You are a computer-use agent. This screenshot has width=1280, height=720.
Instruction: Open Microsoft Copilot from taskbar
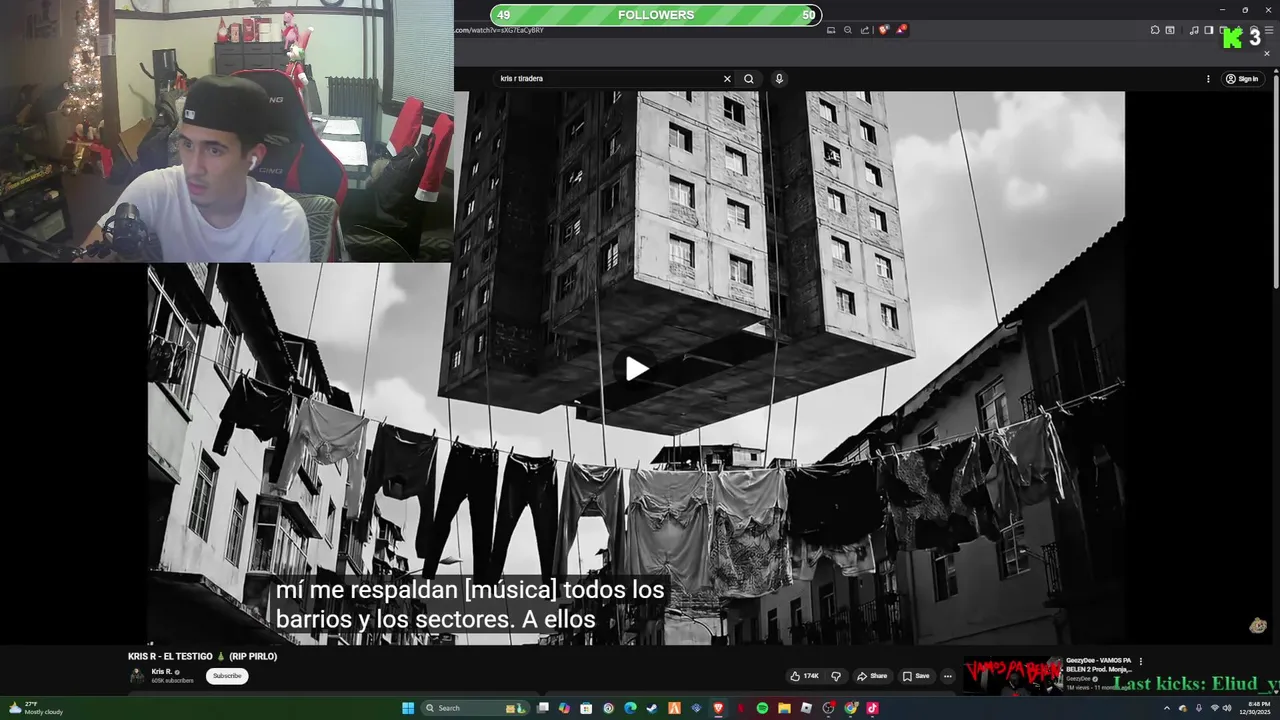click(564, 708)
